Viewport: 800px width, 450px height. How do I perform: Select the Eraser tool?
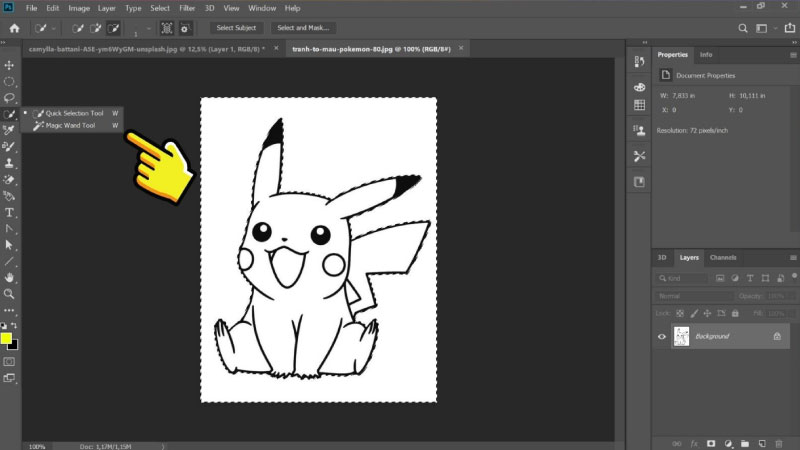click(x=9, y=180)
